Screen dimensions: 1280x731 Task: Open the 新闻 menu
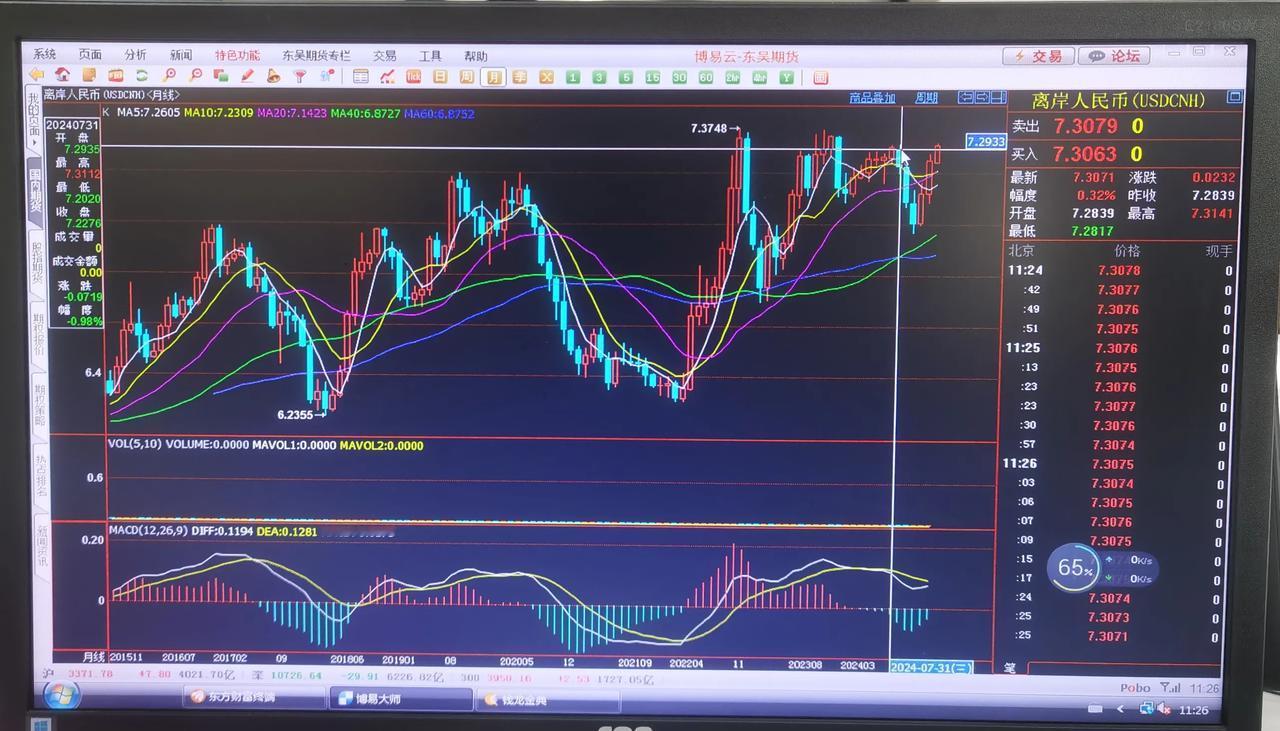tap(181, 55)
